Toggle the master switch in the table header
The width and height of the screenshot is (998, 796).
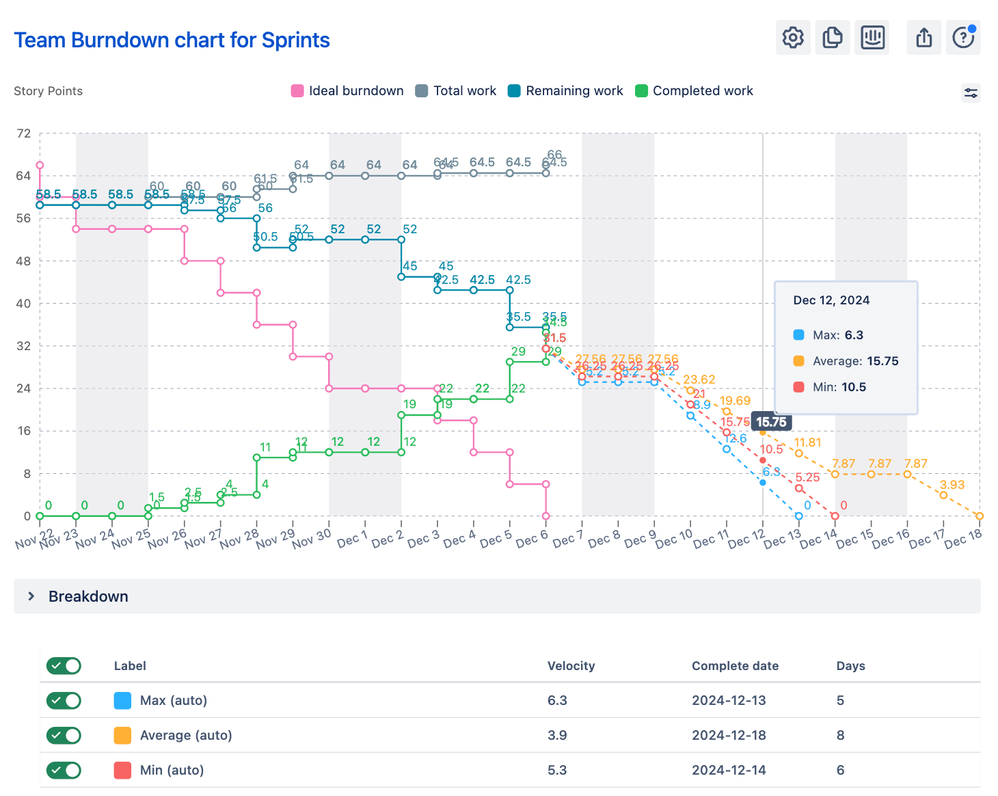tap(64, 665)
